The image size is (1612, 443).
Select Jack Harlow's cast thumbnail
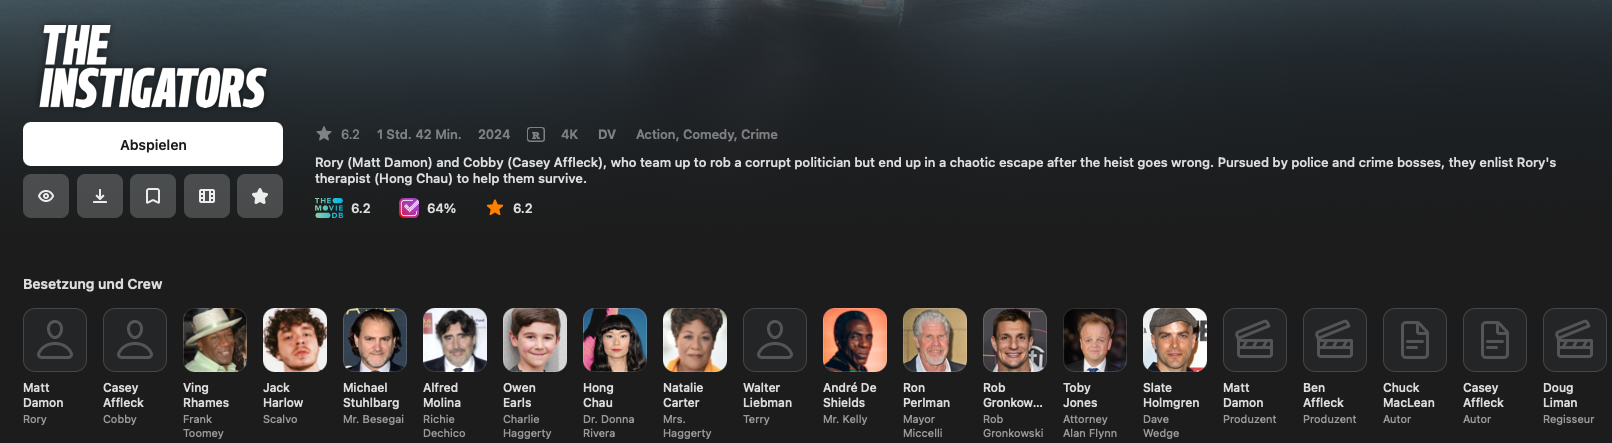(295, 340)
